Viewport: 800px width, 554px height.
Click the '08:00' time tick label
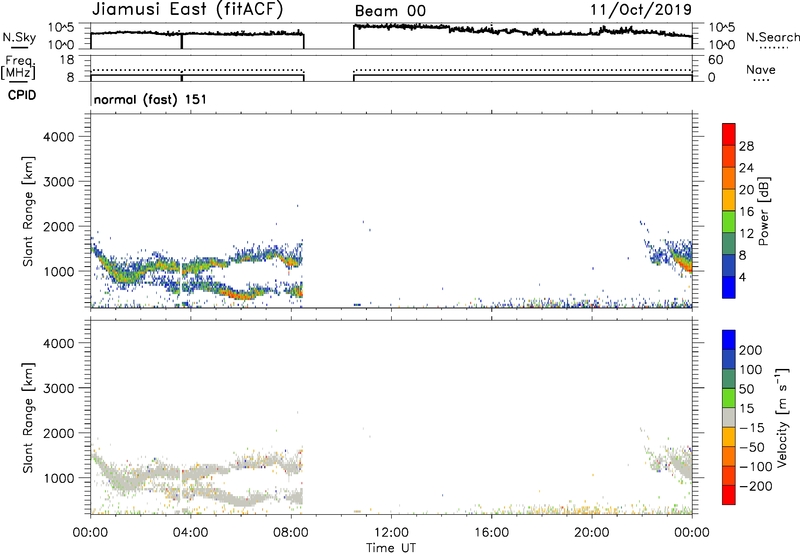[291, 533]
